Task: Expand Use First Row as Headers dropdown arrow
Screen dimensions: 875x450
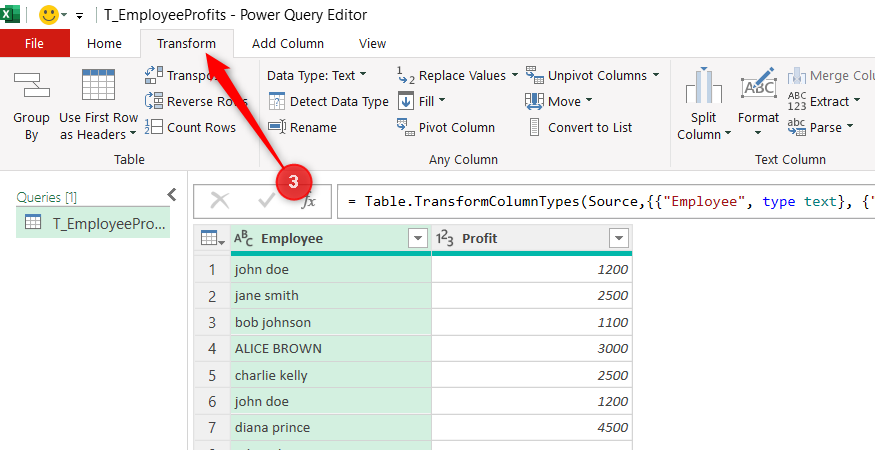Action: tap(133, 135)
